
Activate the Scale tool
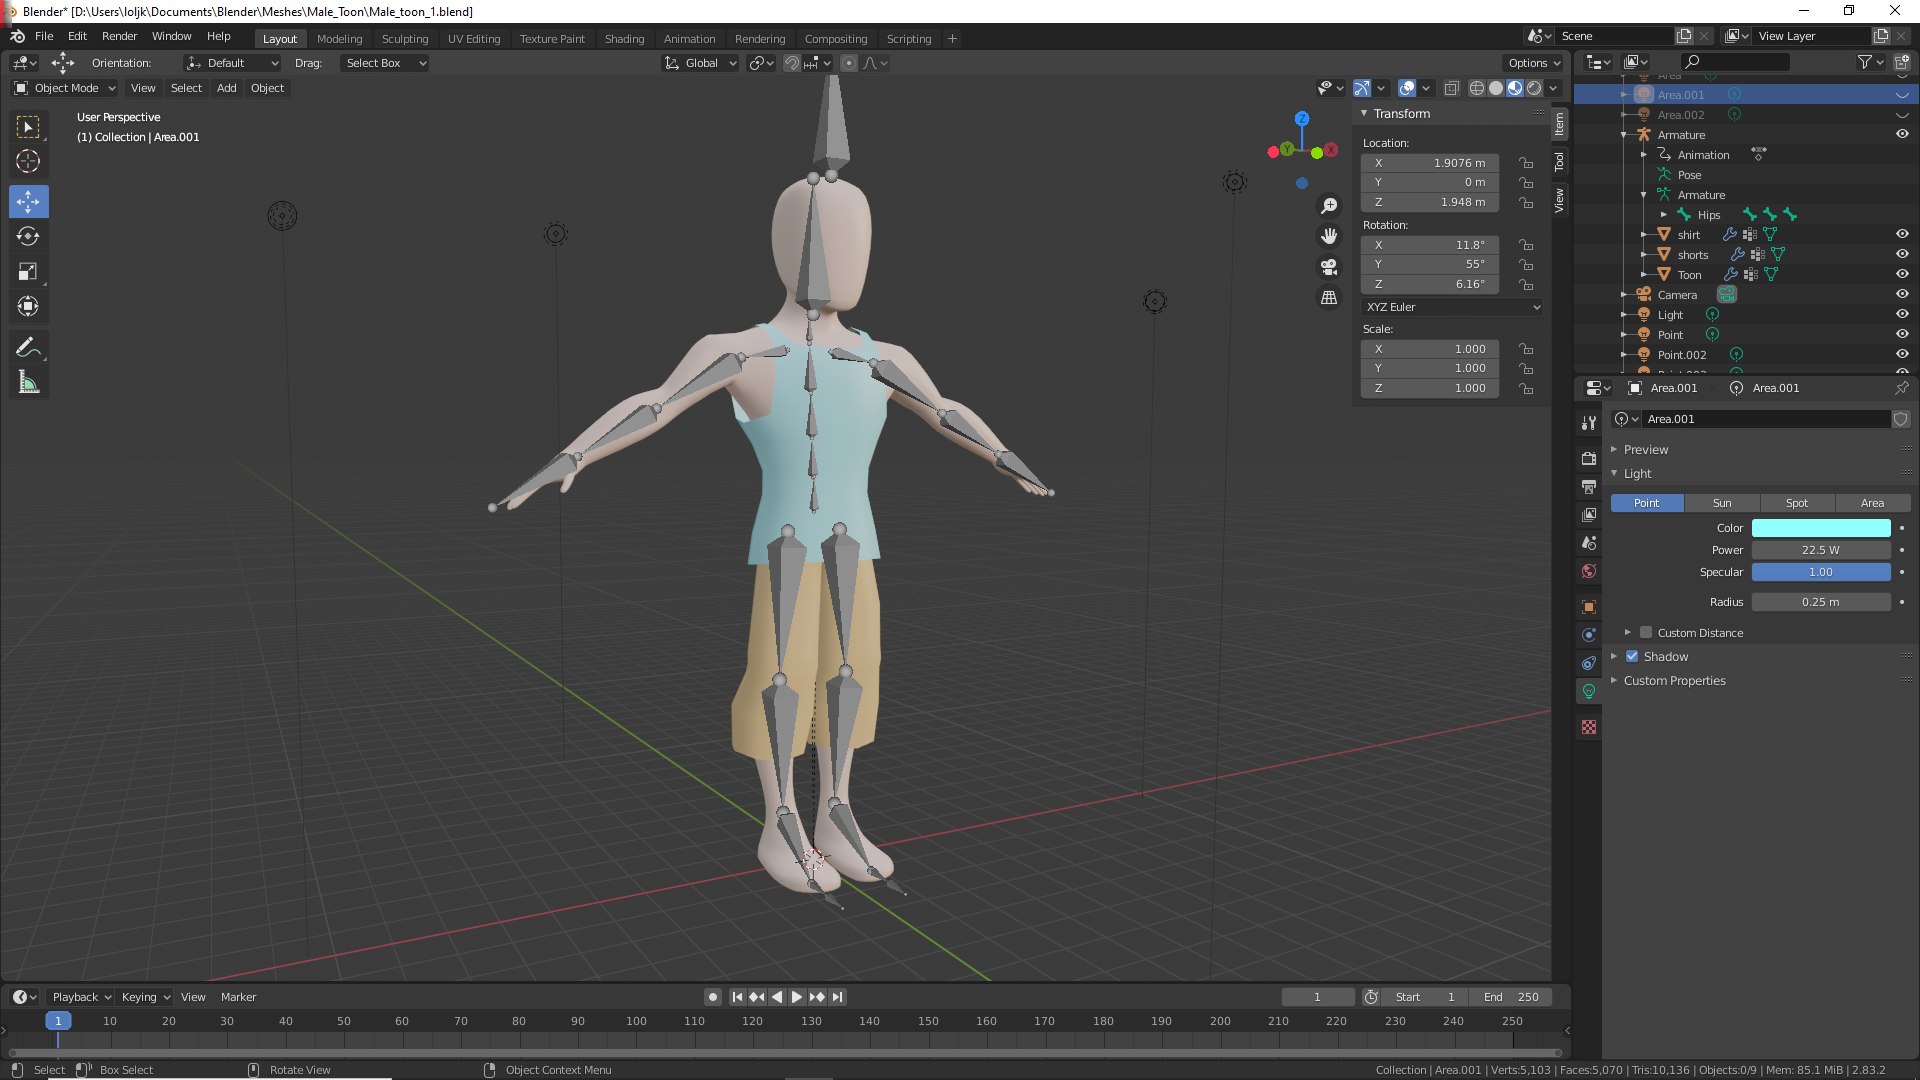click(28, 271)
